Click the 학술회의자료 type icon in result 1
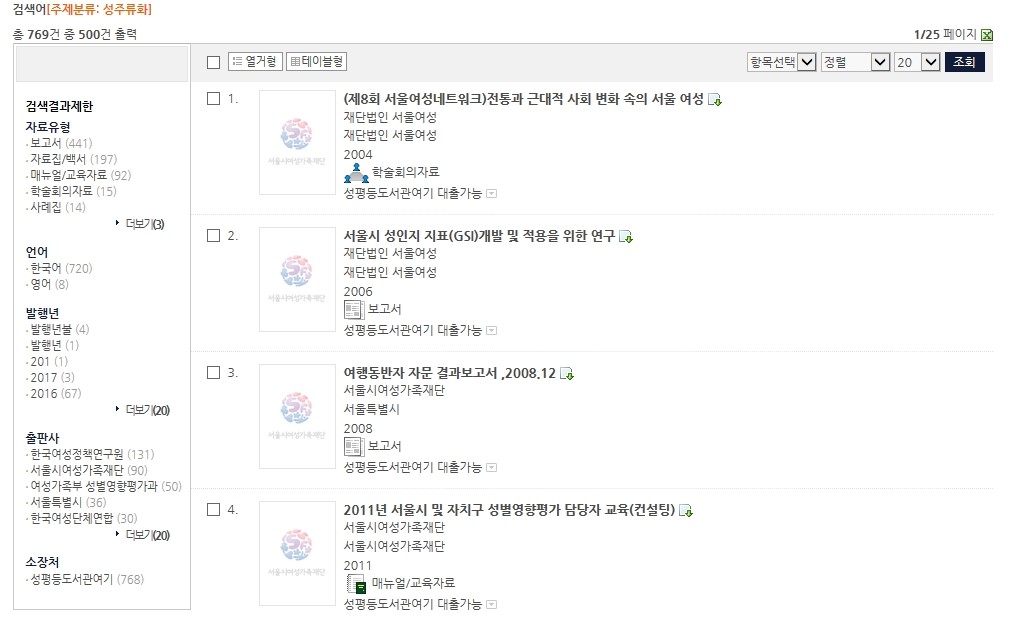 pos(356,173)
